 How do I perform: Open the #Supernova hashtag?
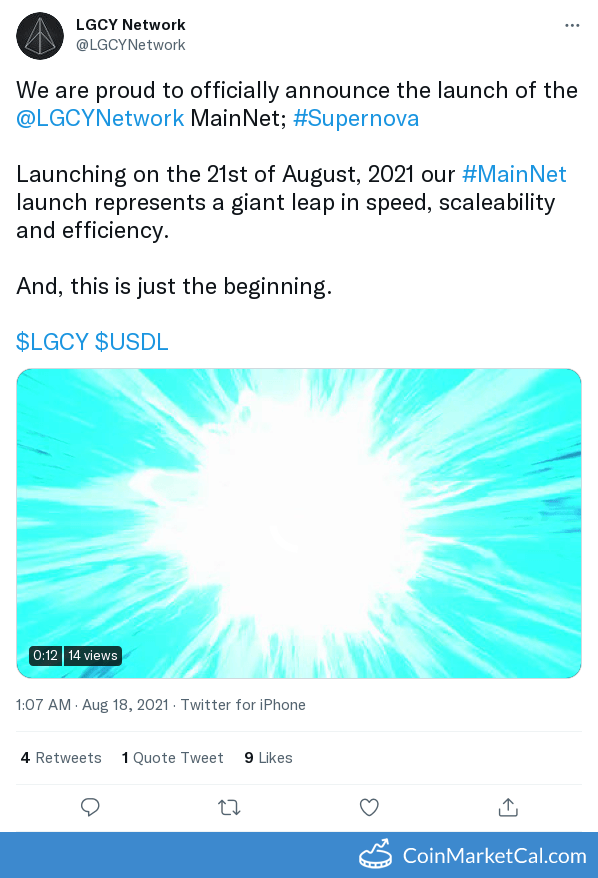[x=356, y=118]
